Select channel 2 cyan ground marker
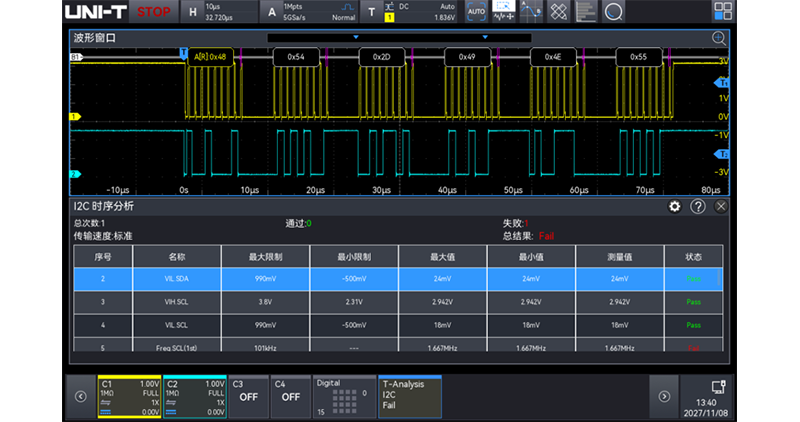Image resolution: width=800 pixels, height=422 pixels. [x=75, y=175]
